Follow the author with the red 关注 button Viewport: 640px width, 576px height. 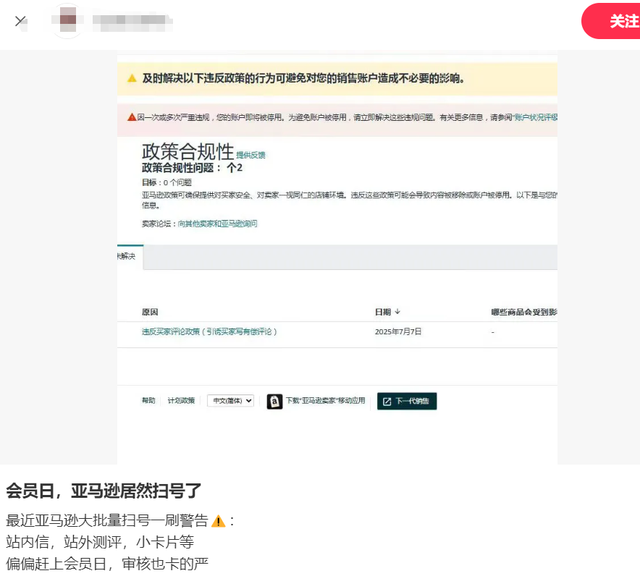pyautogui.click(x=611, y=21)
